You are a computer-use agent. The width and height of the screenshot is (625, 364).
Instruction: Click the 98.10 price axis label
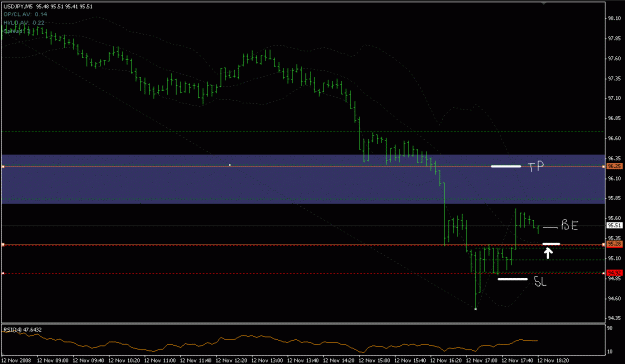point(614,18)
